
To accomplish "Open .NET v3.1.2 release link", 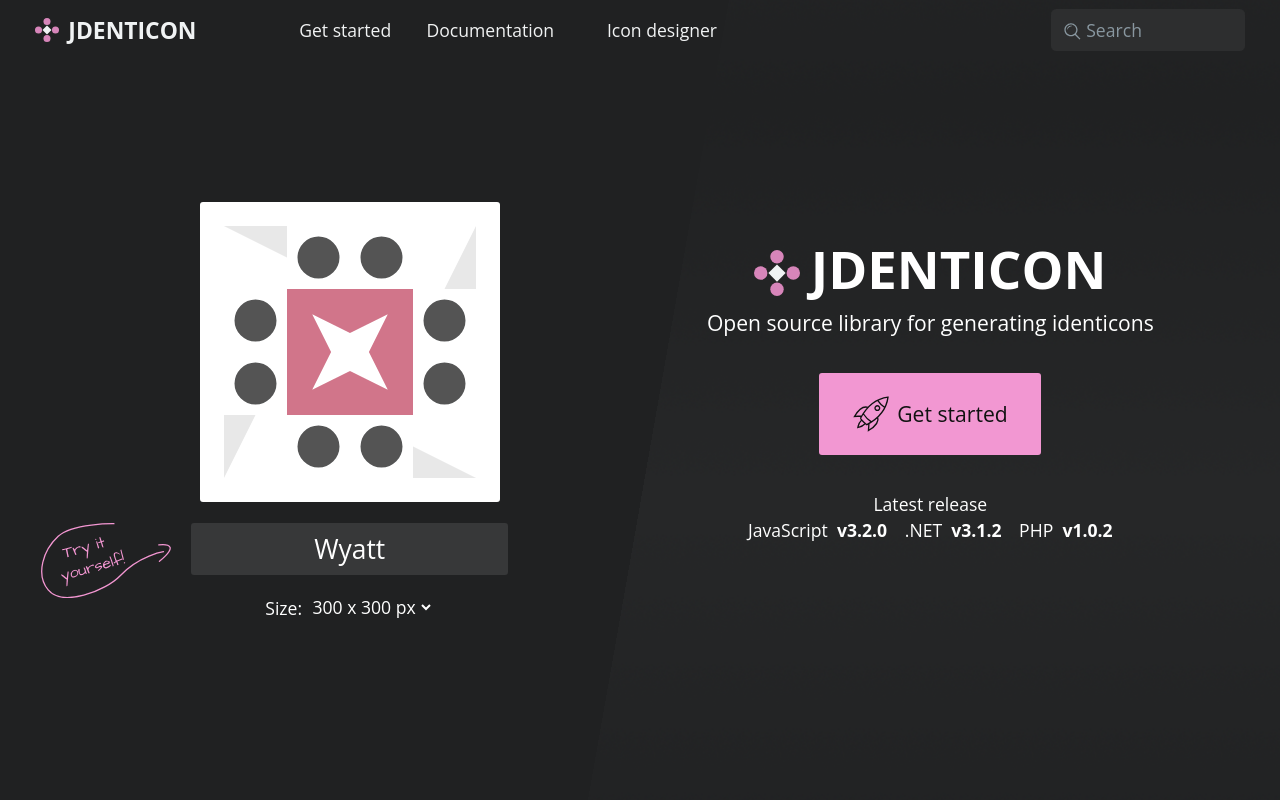I will click(x=953, y=531).
